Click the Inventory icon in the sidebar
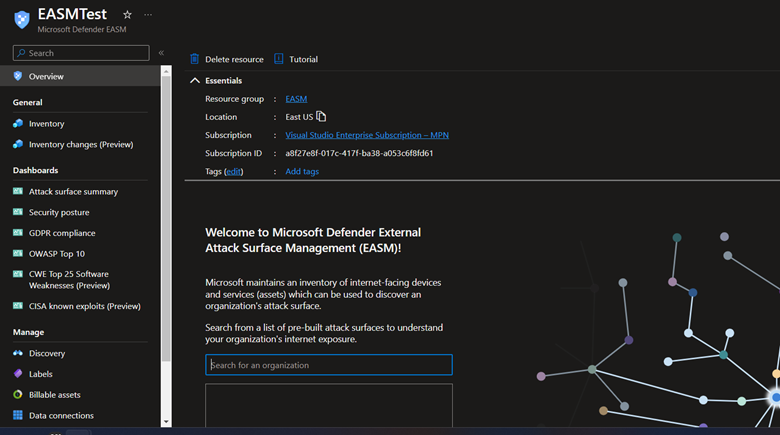 pos(18,123)
